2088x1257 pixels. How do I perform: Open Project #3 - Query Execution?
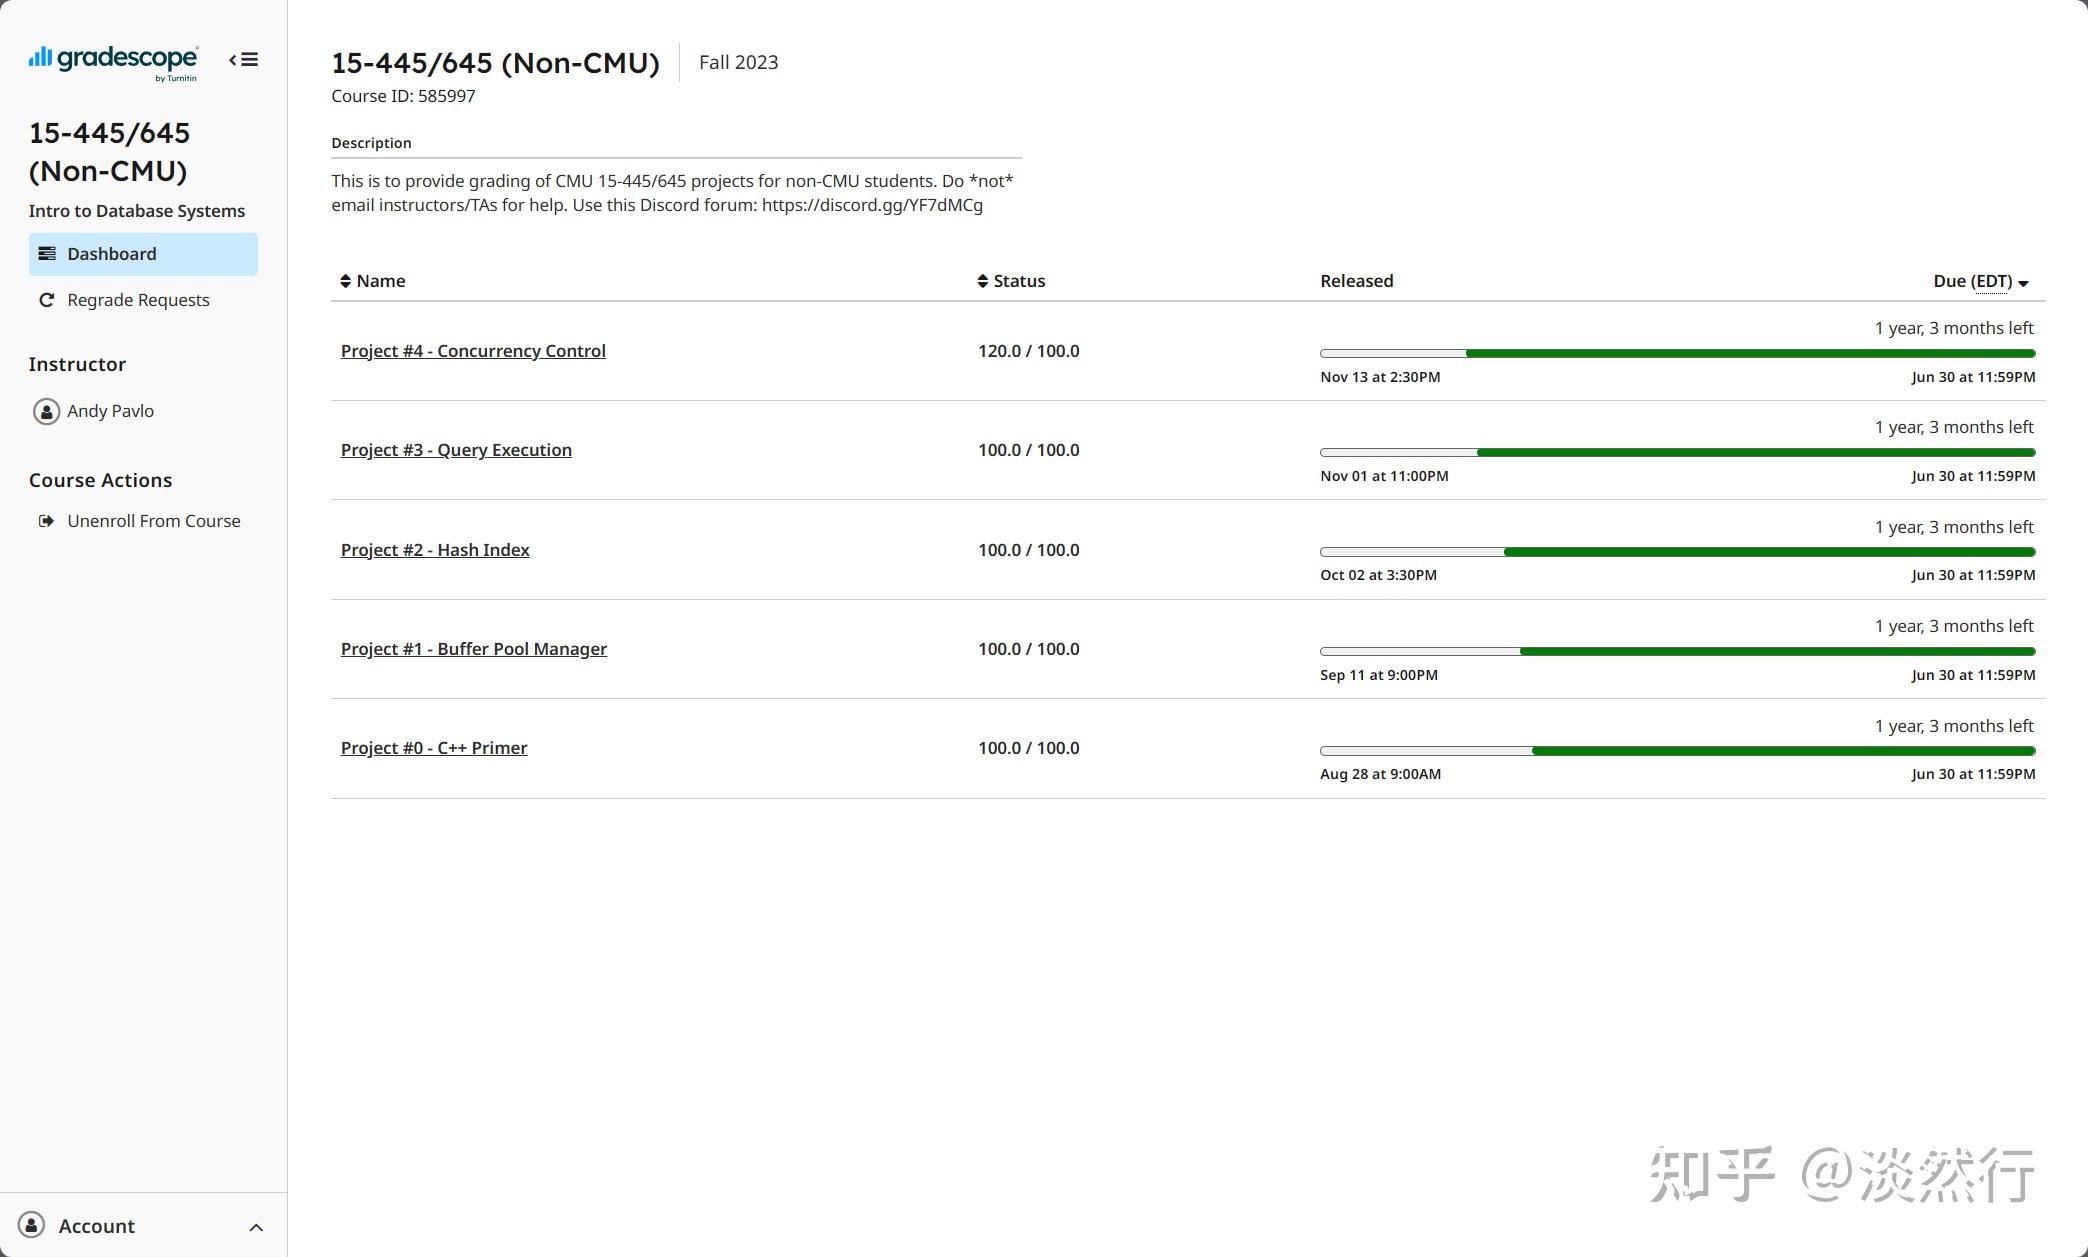click(x=456, y=450)
